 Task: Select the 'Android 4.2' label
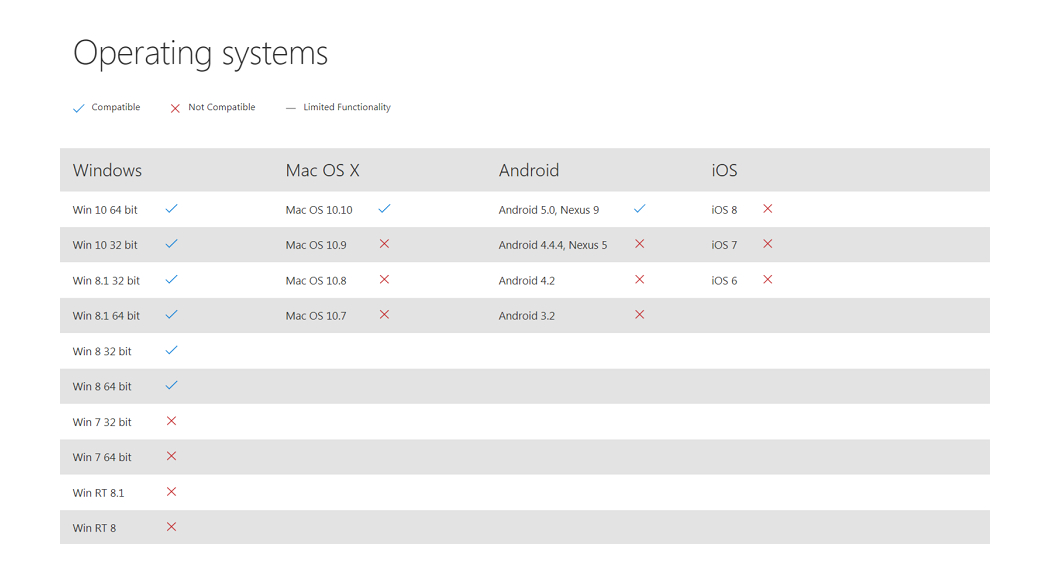point(527,281)
